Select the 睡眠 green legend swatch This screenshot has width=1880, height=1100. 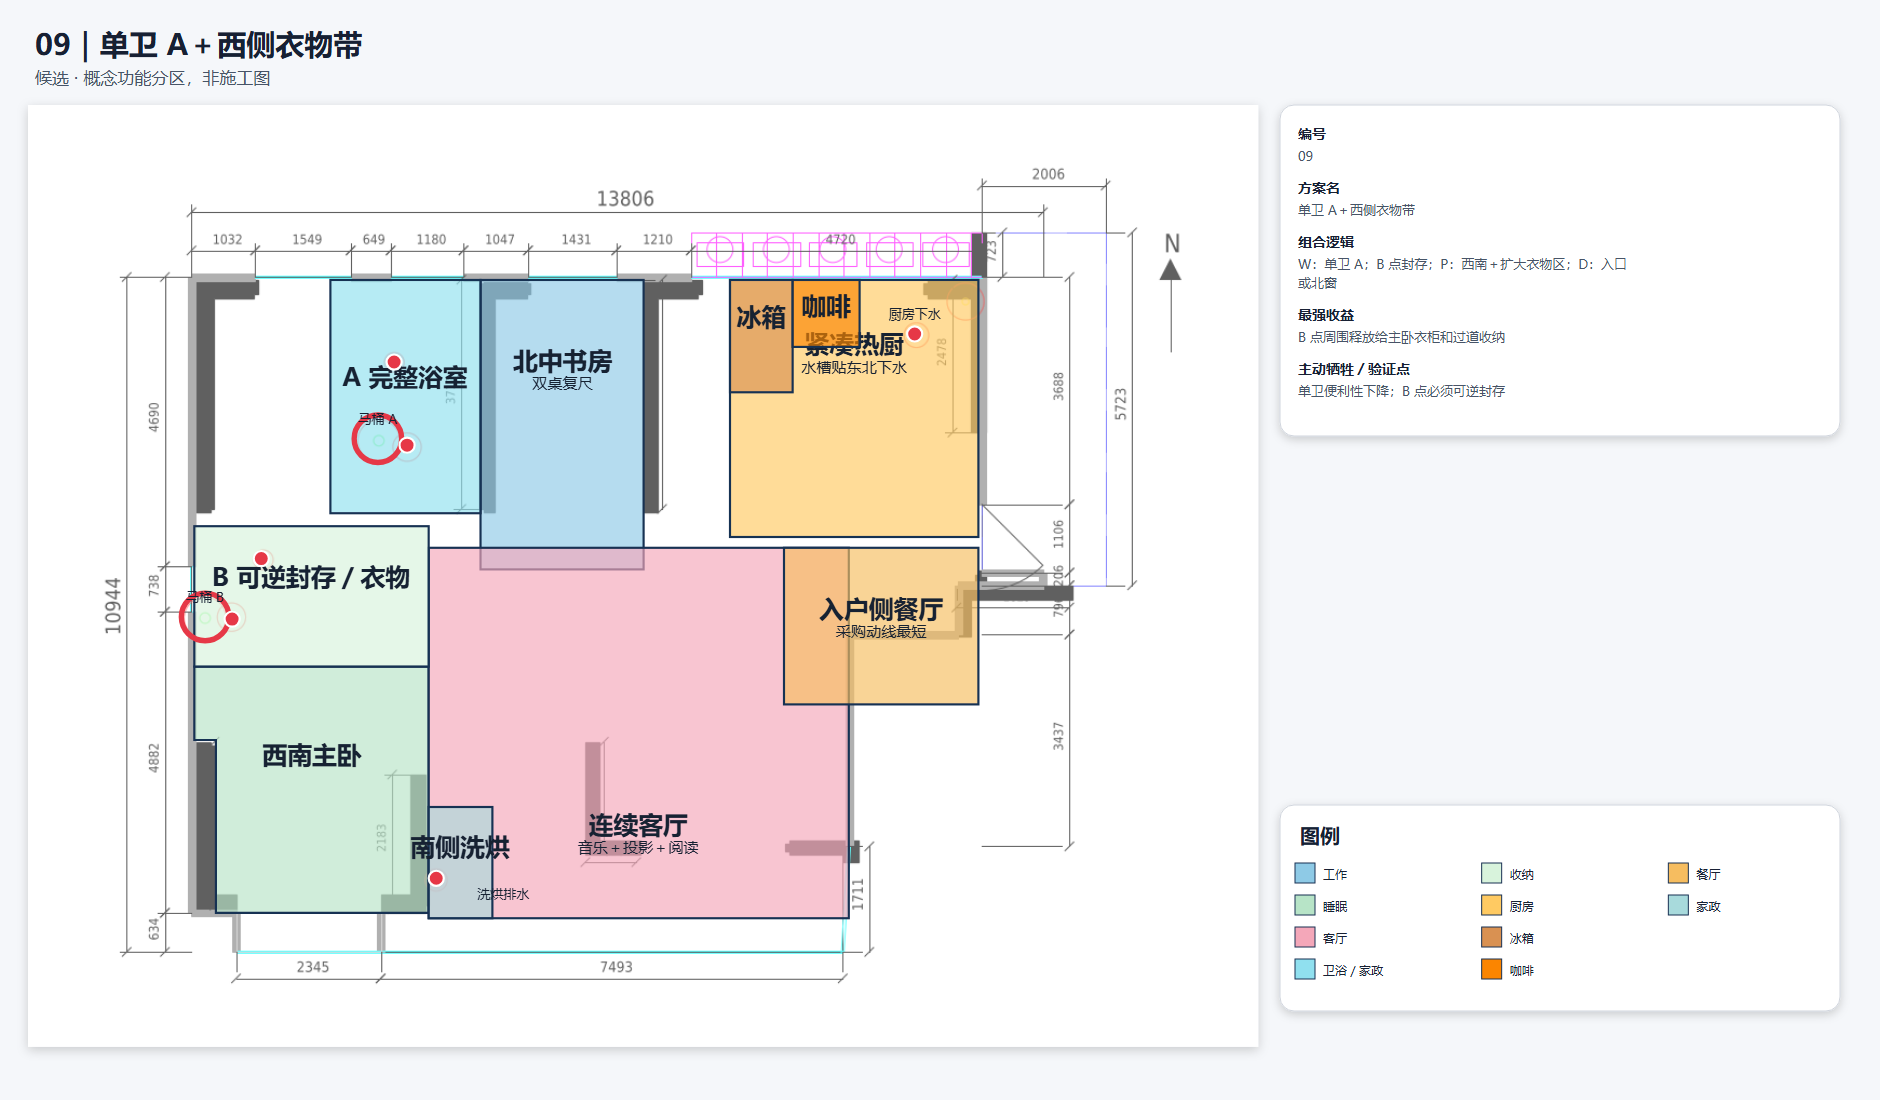[1305, 905]
